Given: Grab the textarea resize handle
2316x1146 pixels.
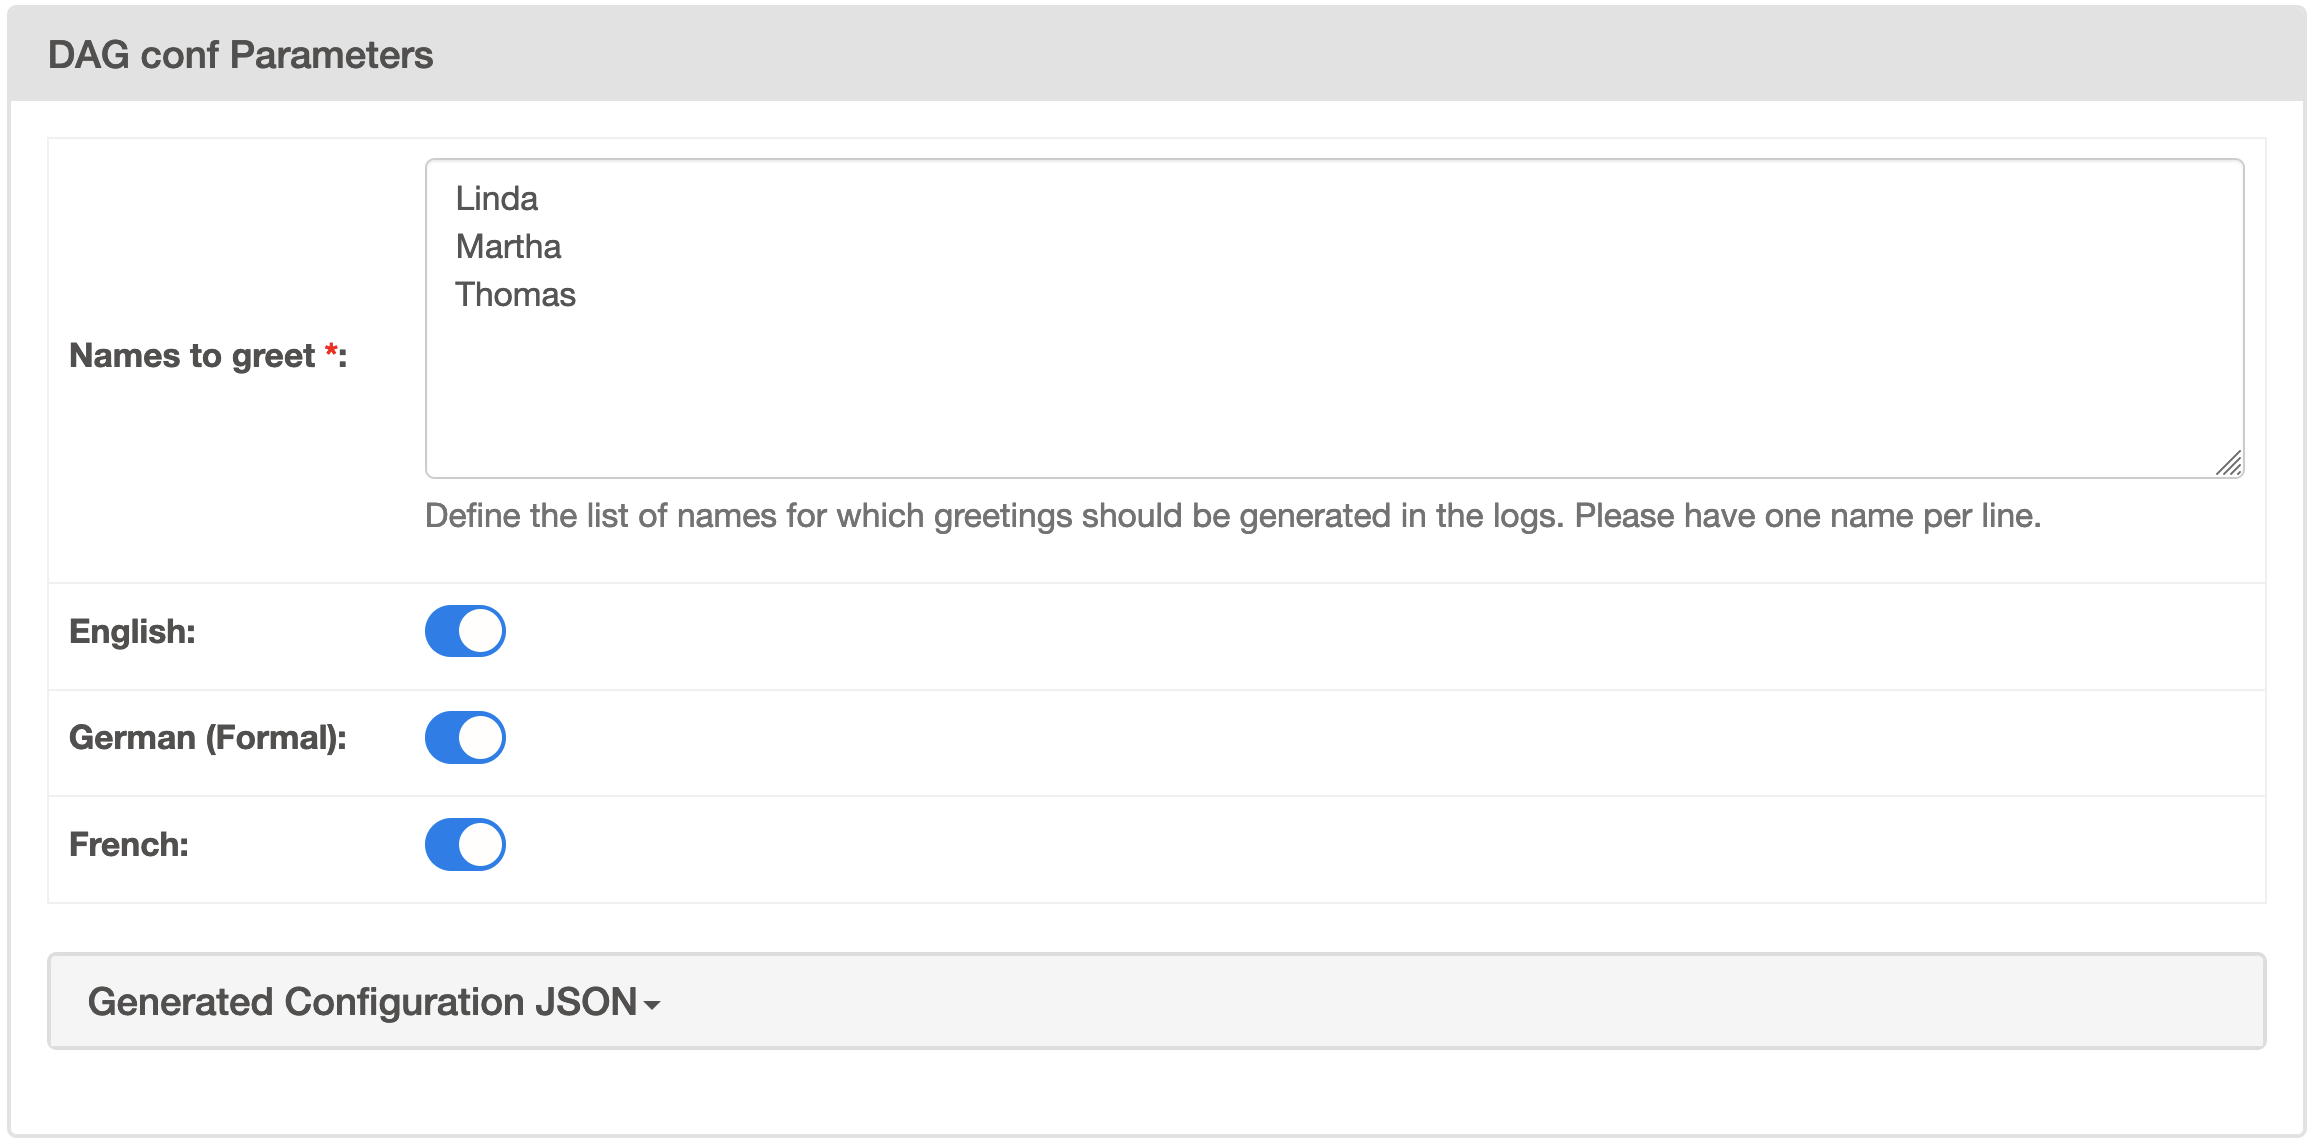Looking at the screenshot, I should [2229, 464].
